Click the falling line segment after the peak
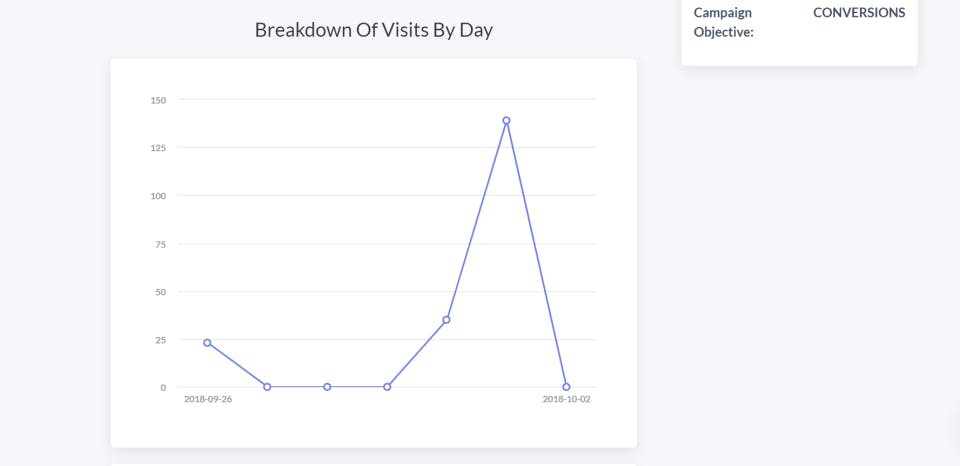 536,254
